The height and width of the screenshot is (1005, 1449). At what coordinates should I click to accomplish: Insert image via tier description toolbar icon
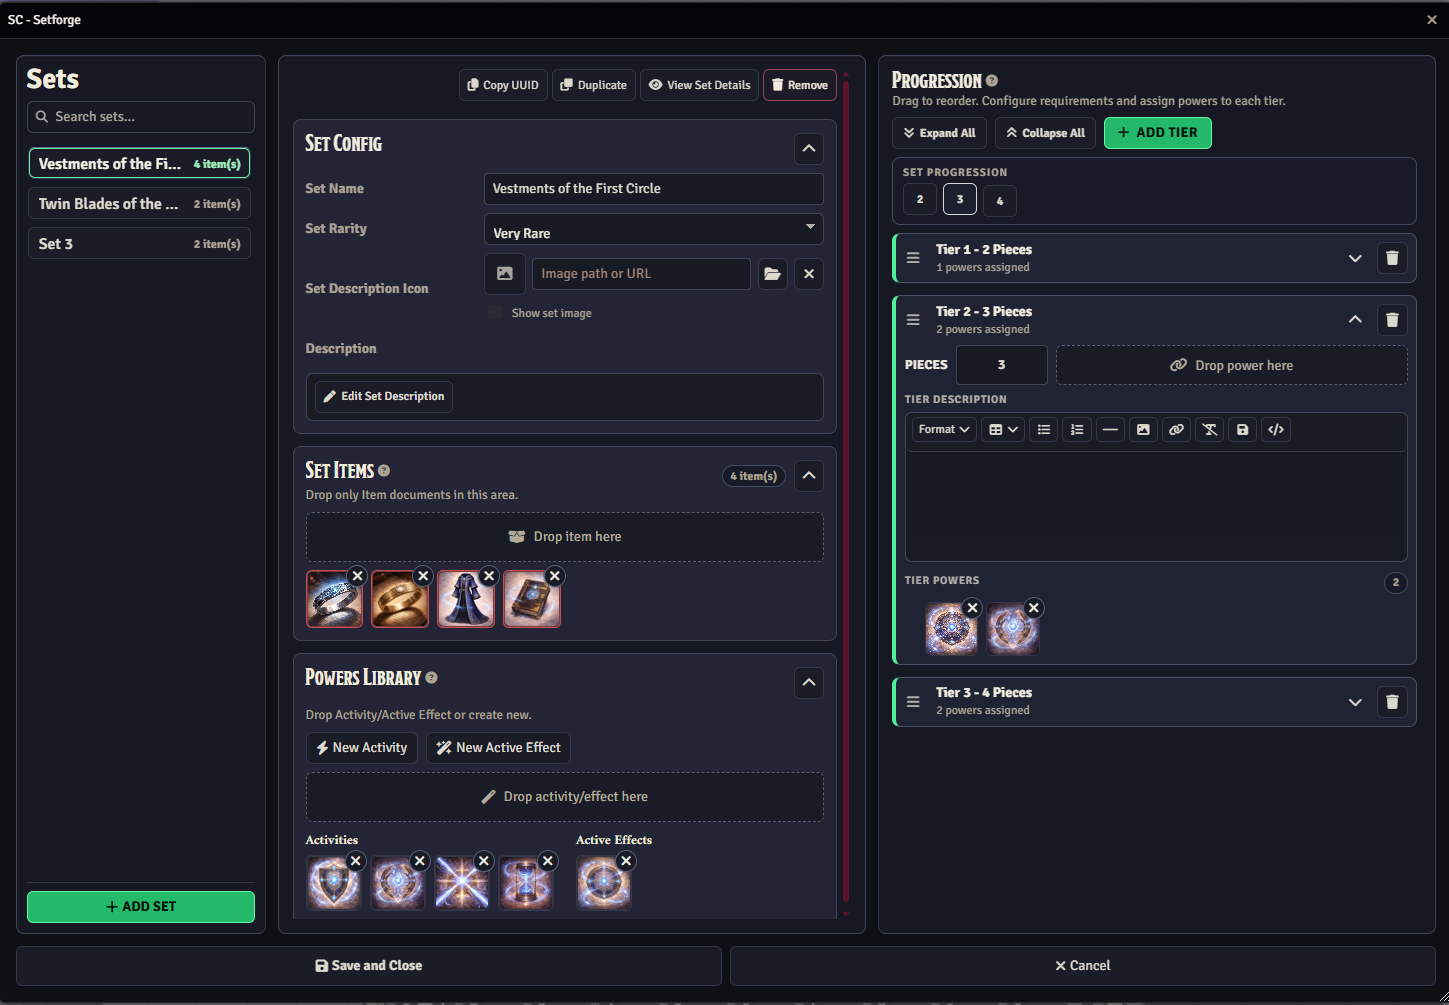coord(1143,430)
